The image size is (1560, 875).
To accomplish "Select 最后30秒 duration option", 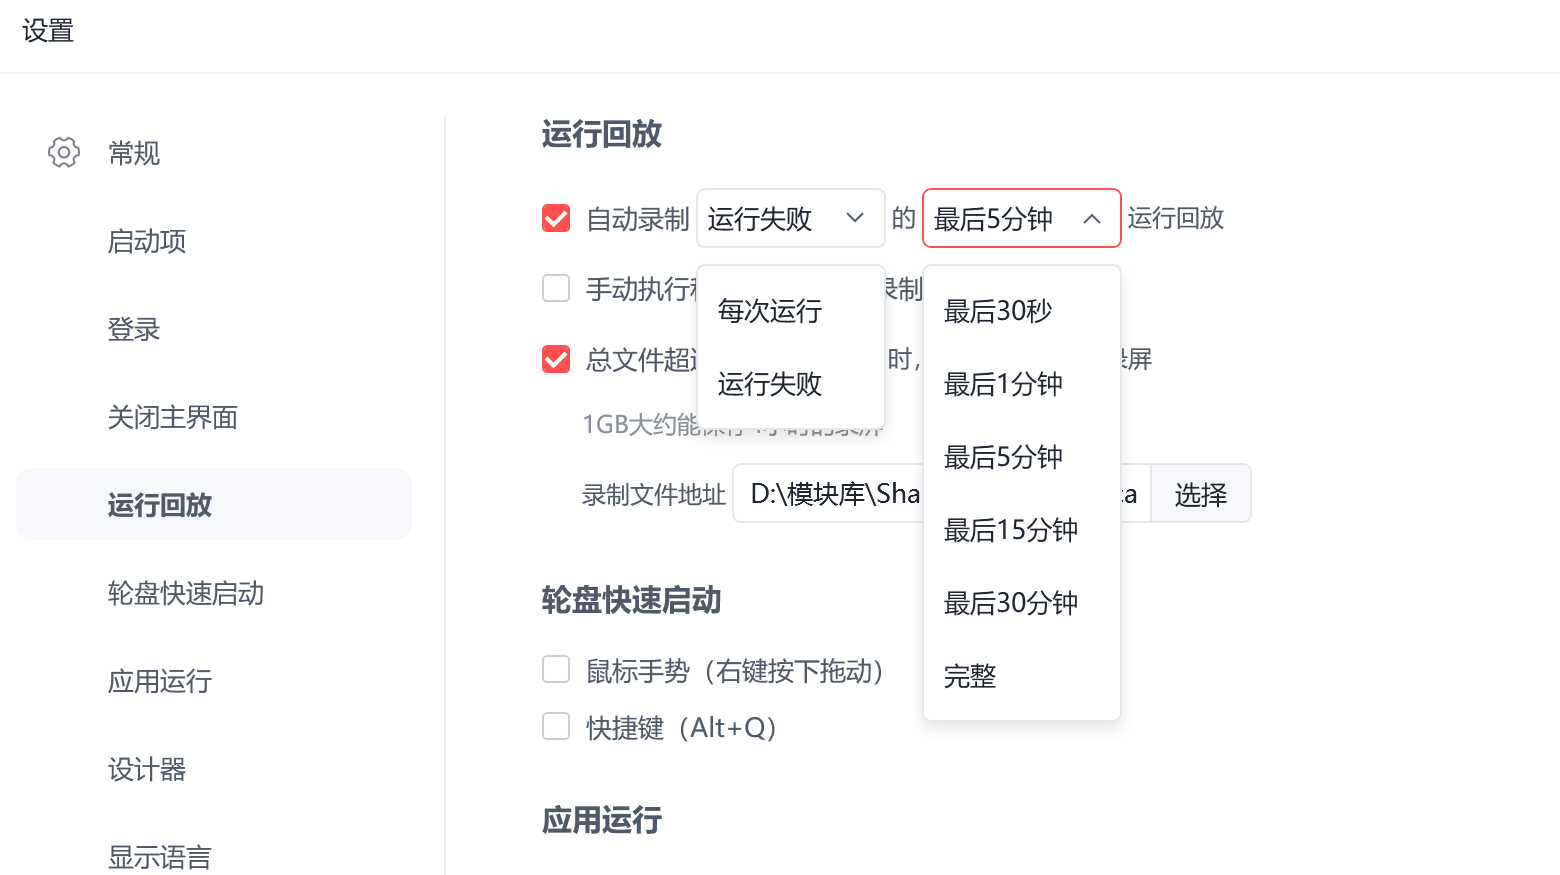I will coord(998,311).
